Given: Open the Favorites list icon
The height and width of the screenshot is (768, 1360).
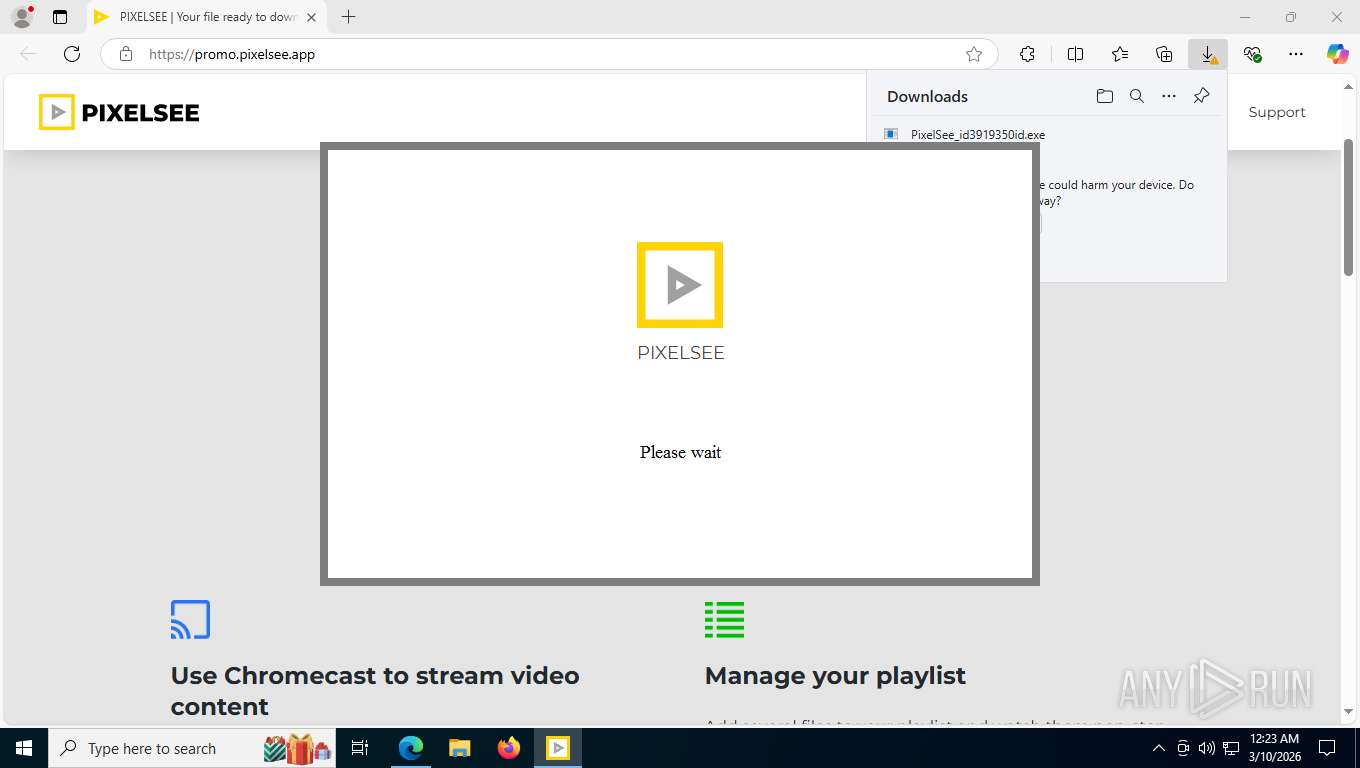Looking at the screenshot, I should click(x=1120, y=54).
